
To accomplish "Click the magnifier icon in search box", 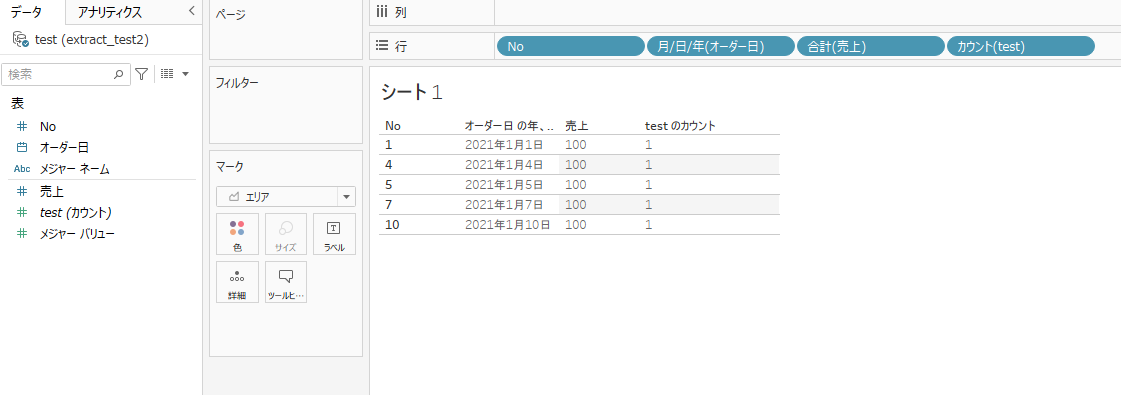I will 119,74.
